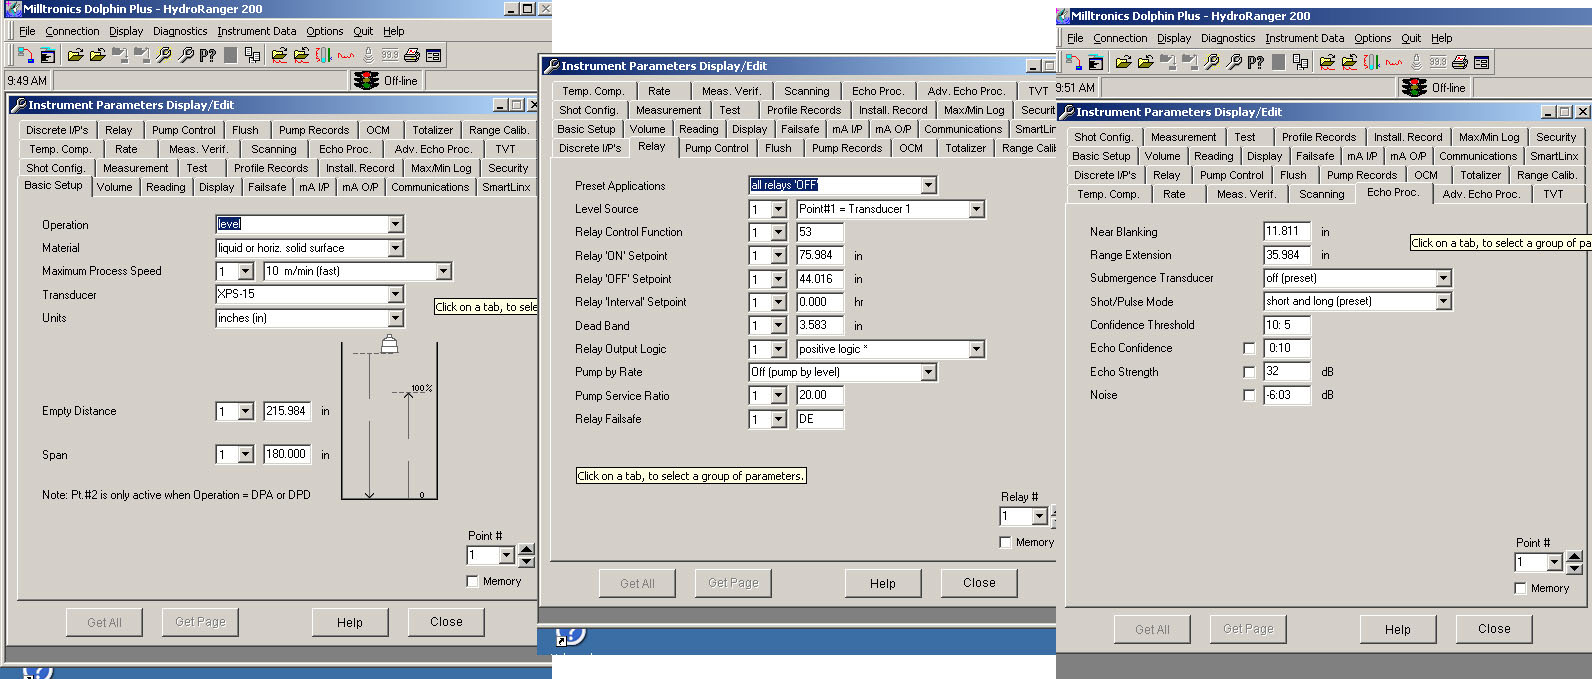
Task: Click the transducer icon in 9:49 AM window toolbar
Action: click(x=368, y=55)
